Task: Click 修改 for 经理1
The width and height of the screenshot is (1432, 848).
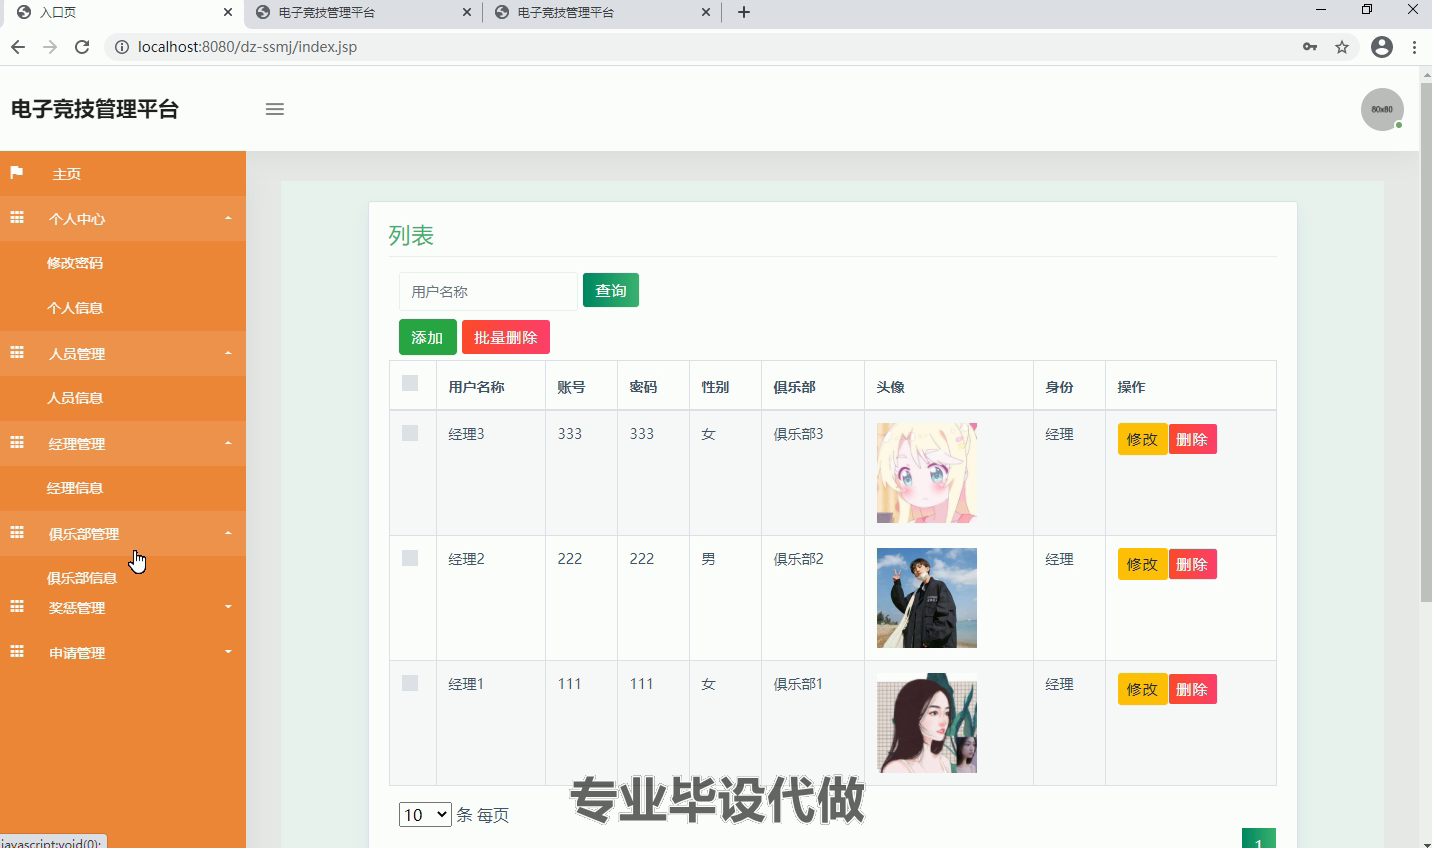Action: tap(1142, 689)
